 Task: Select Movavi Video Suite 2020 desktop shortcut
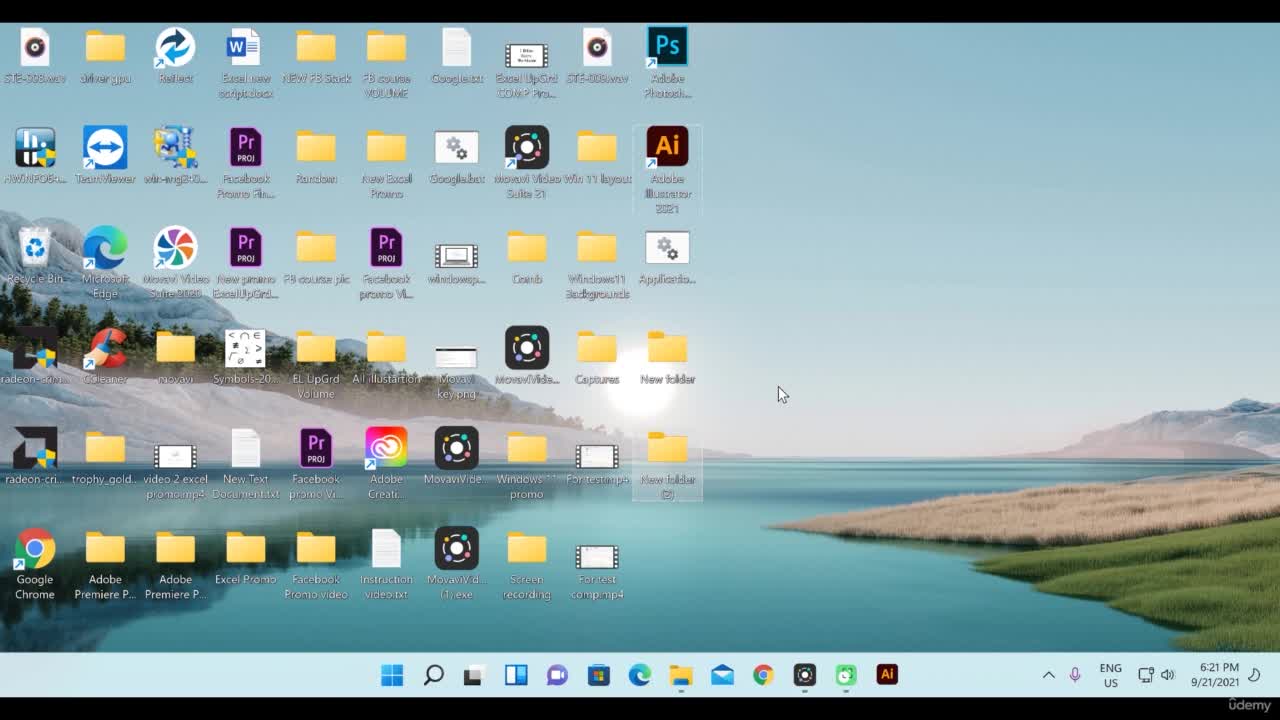point(175,262)
